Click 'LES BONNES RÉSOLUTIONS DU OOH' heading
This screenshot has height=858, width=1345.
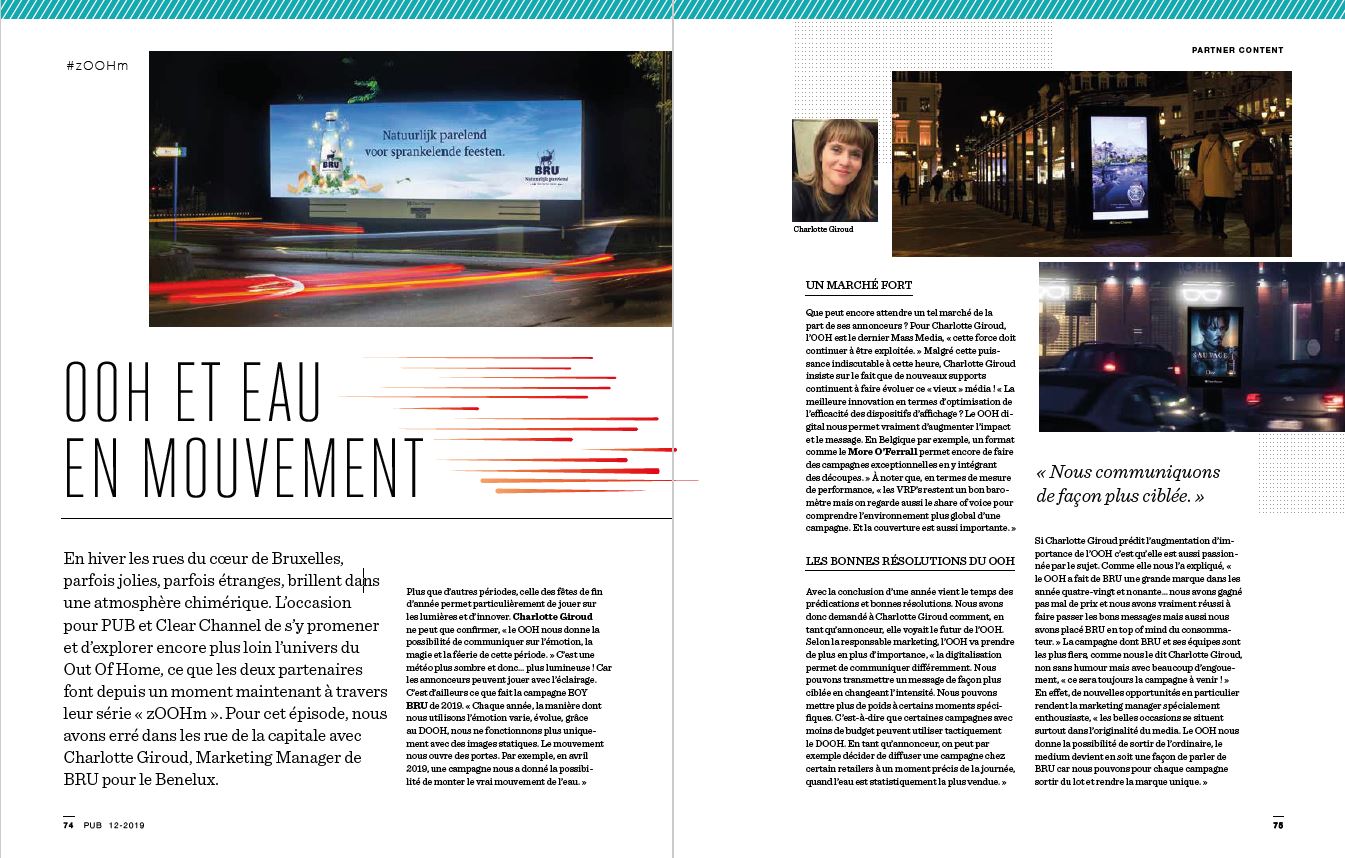(x=910, y=562)
